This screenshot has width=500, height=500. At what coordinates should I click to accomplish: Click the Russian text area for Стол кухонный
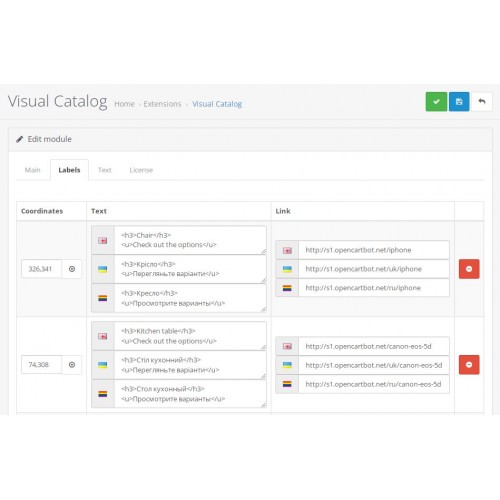[x=190, y=394]
